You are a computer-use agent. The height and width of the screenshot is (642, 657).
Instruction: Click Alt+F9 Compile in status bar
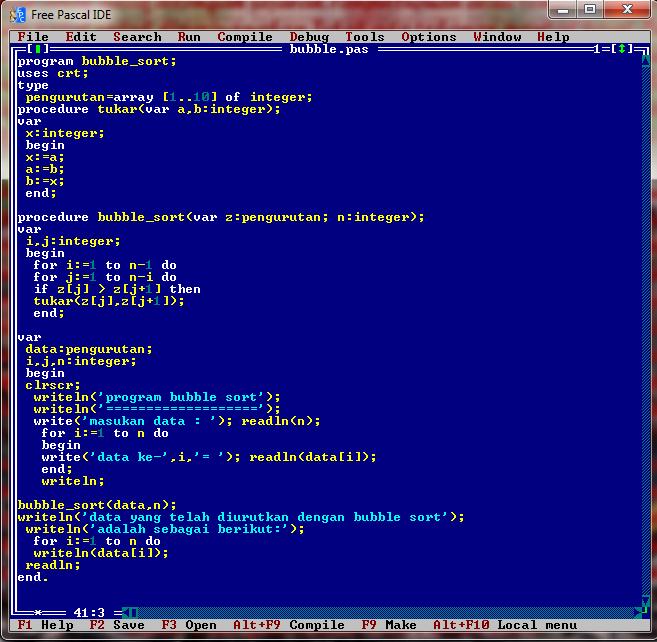pyautogui.click(x=289, y=625)
